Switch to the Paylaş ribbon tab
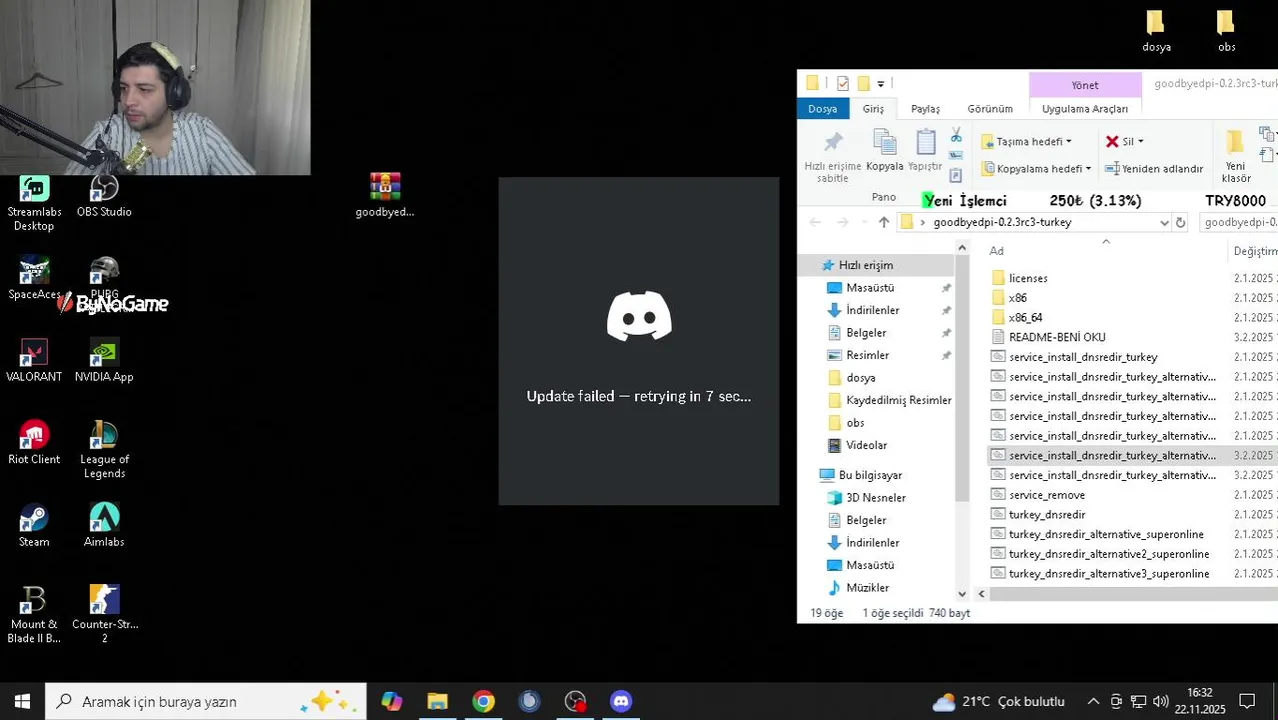The width and height of the screenshot is (1278, 720). point(925,108)
